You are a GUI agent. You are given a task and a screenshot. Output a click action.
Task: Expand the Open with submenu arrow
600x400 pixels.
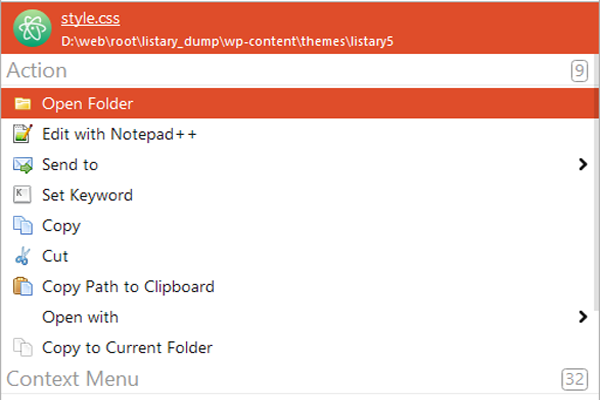[x=582, y=318]
